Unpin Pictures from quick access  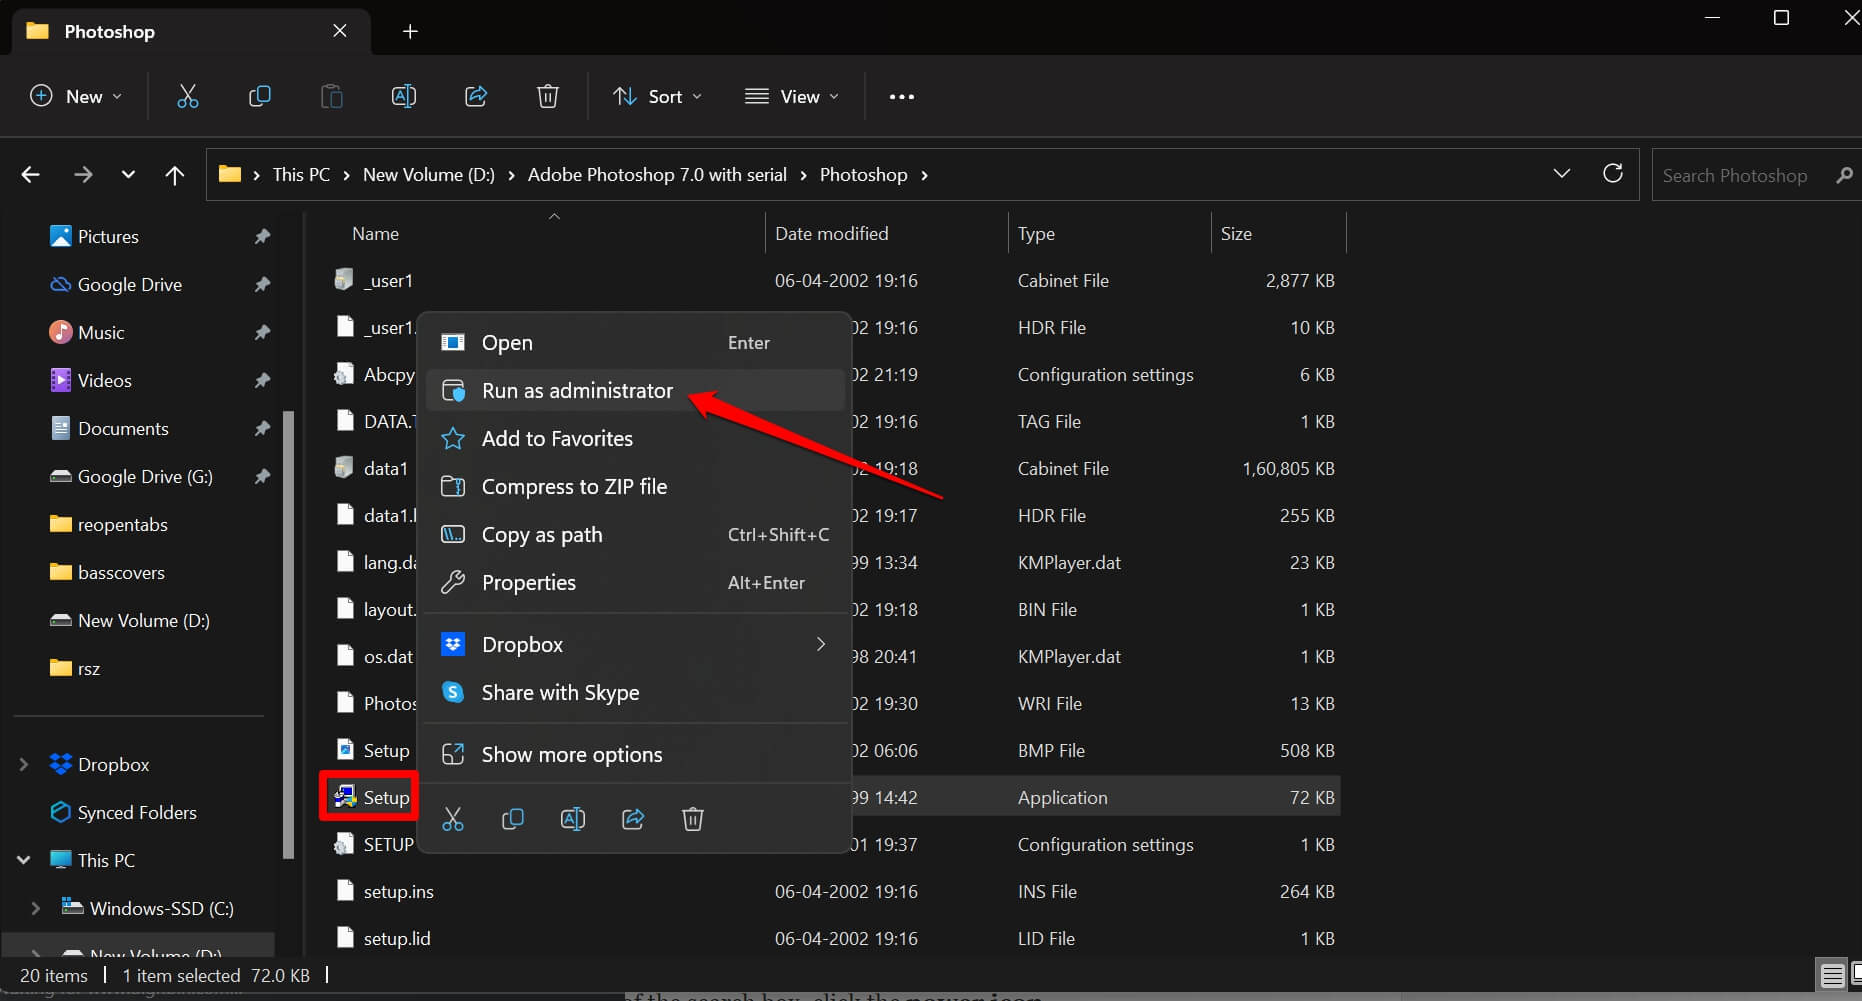point(262,236)
